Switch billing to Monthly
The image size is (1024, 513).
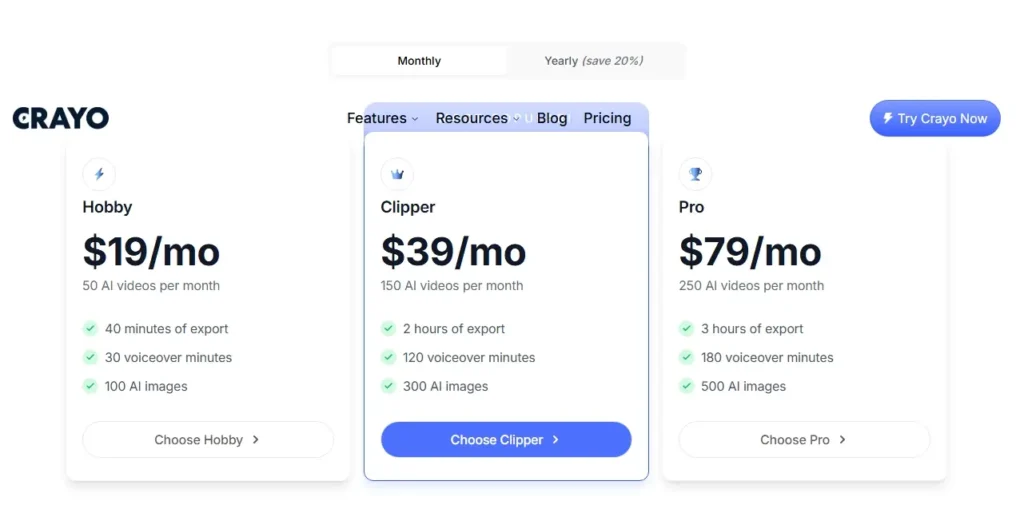pyautogui.click(x=419, y=61)
